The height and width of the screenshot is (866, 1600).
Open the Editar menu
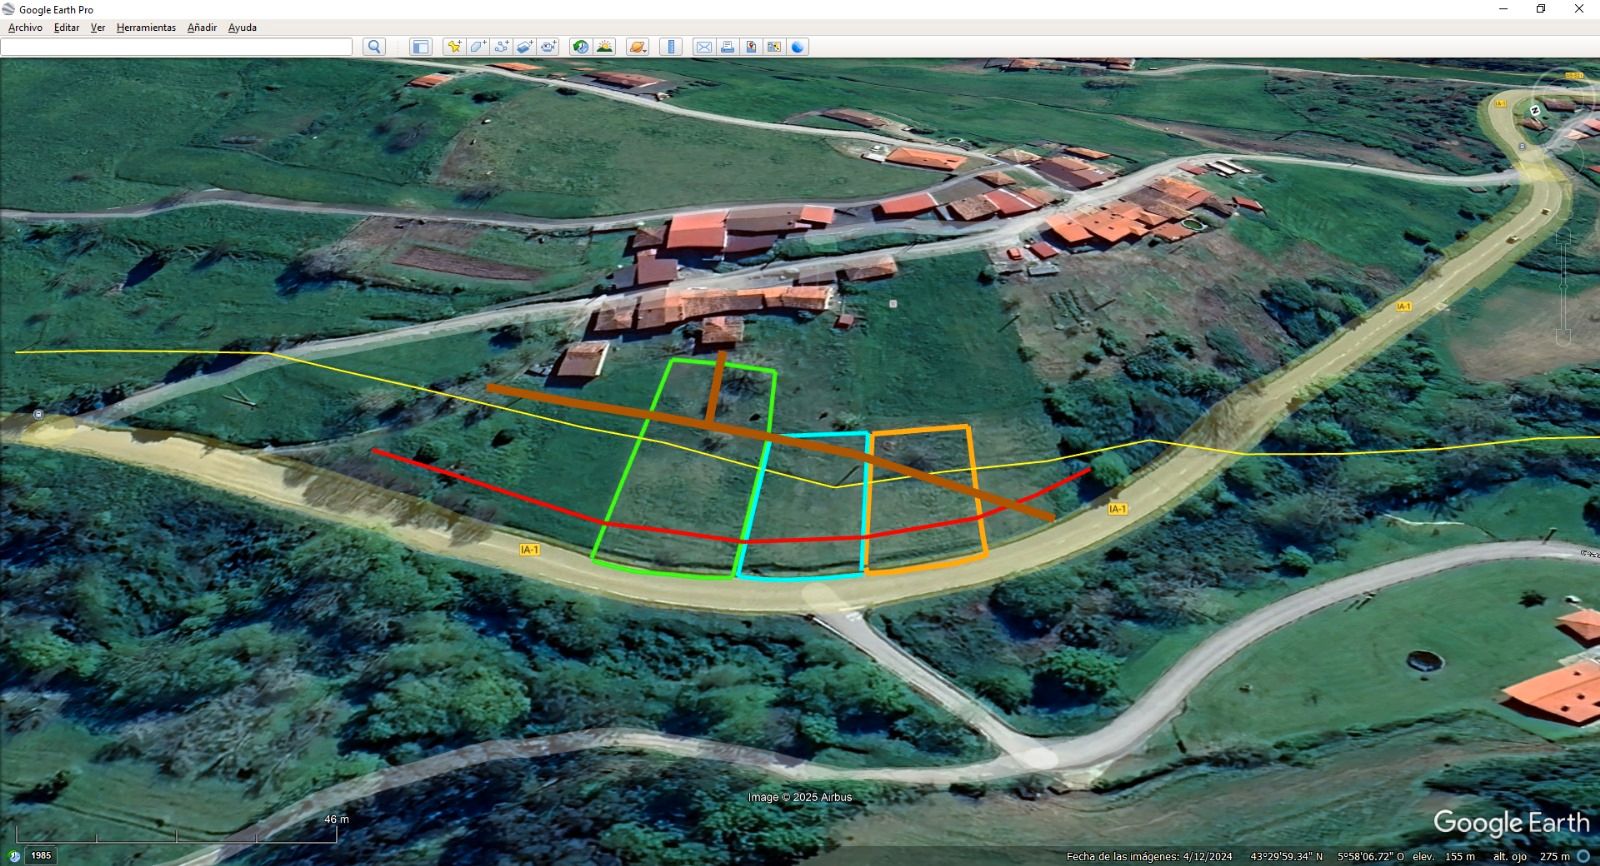click(66, 28)
